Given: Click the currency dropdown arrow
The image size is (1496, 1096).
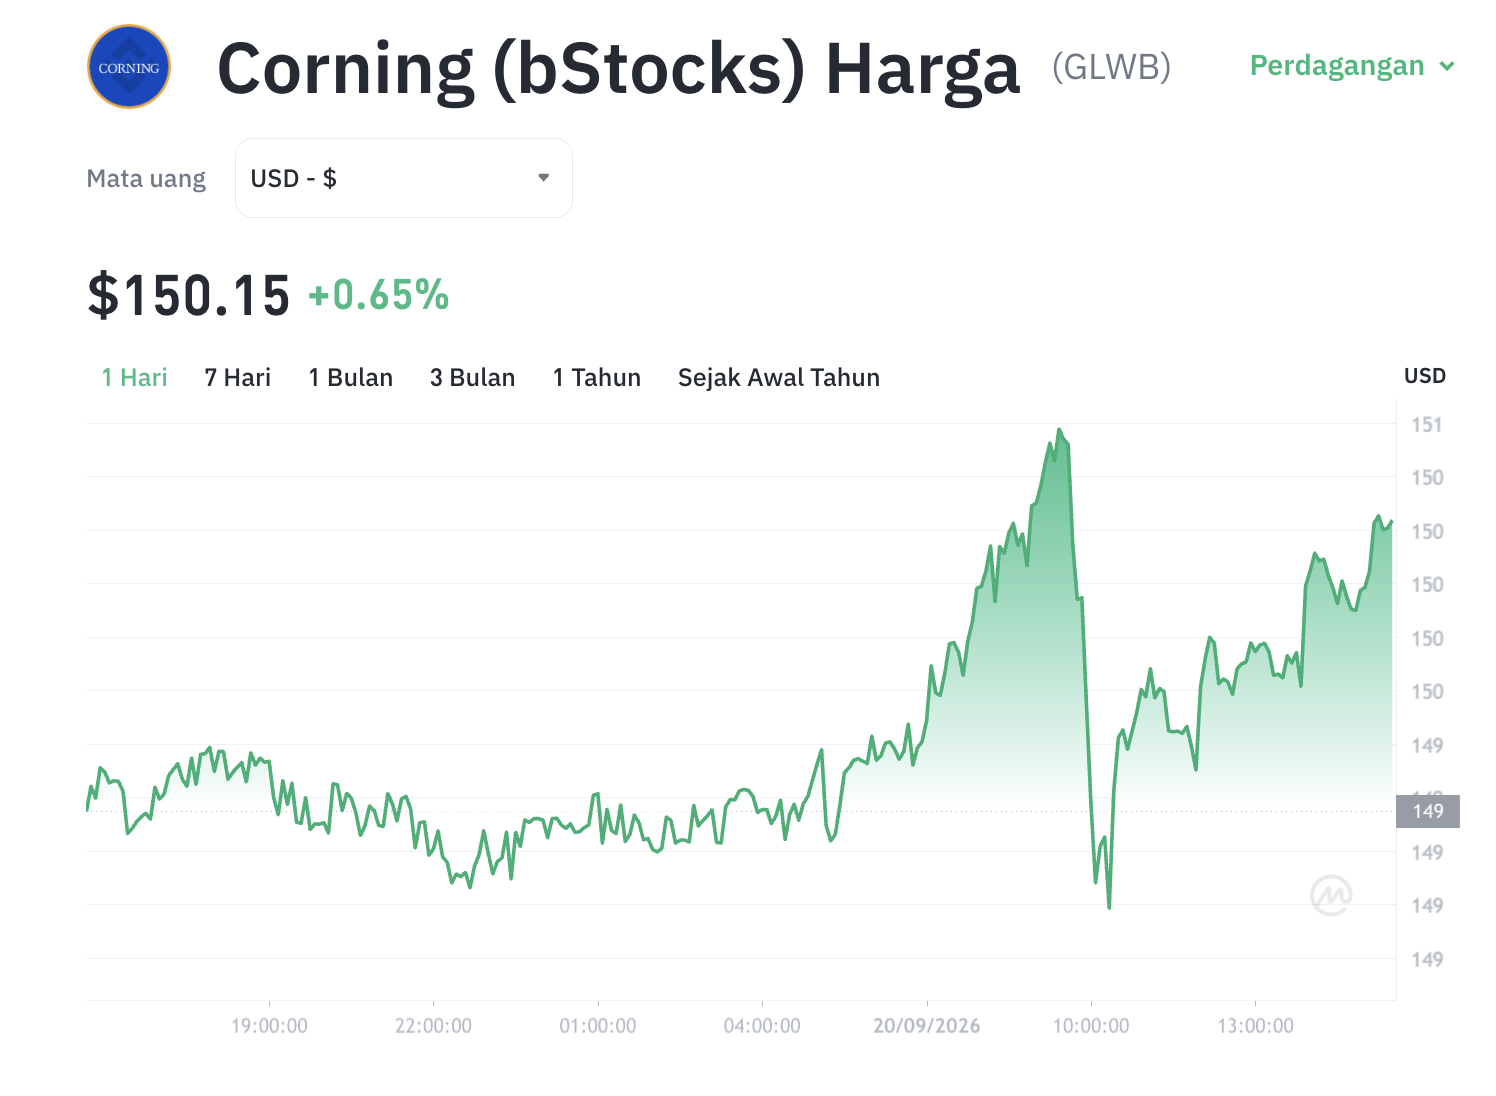Looking at the screenshot, I should tap(544, 178).
